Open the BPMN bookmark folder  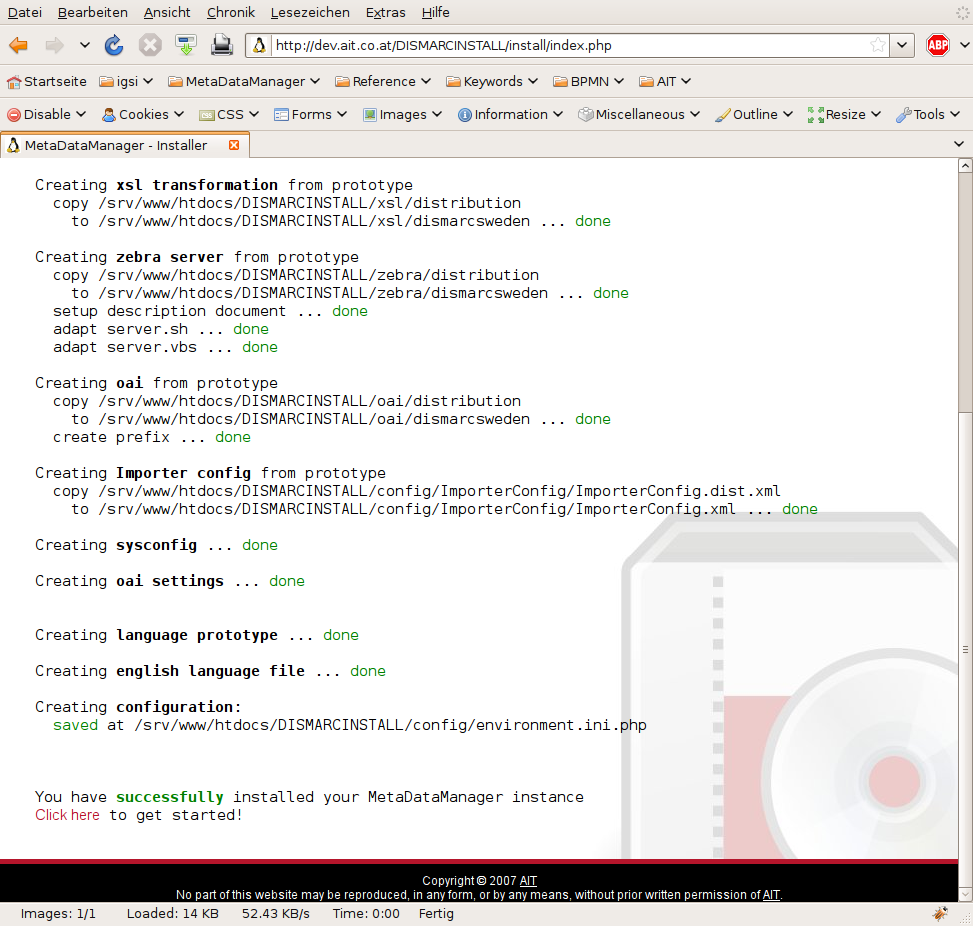[588, 81]
